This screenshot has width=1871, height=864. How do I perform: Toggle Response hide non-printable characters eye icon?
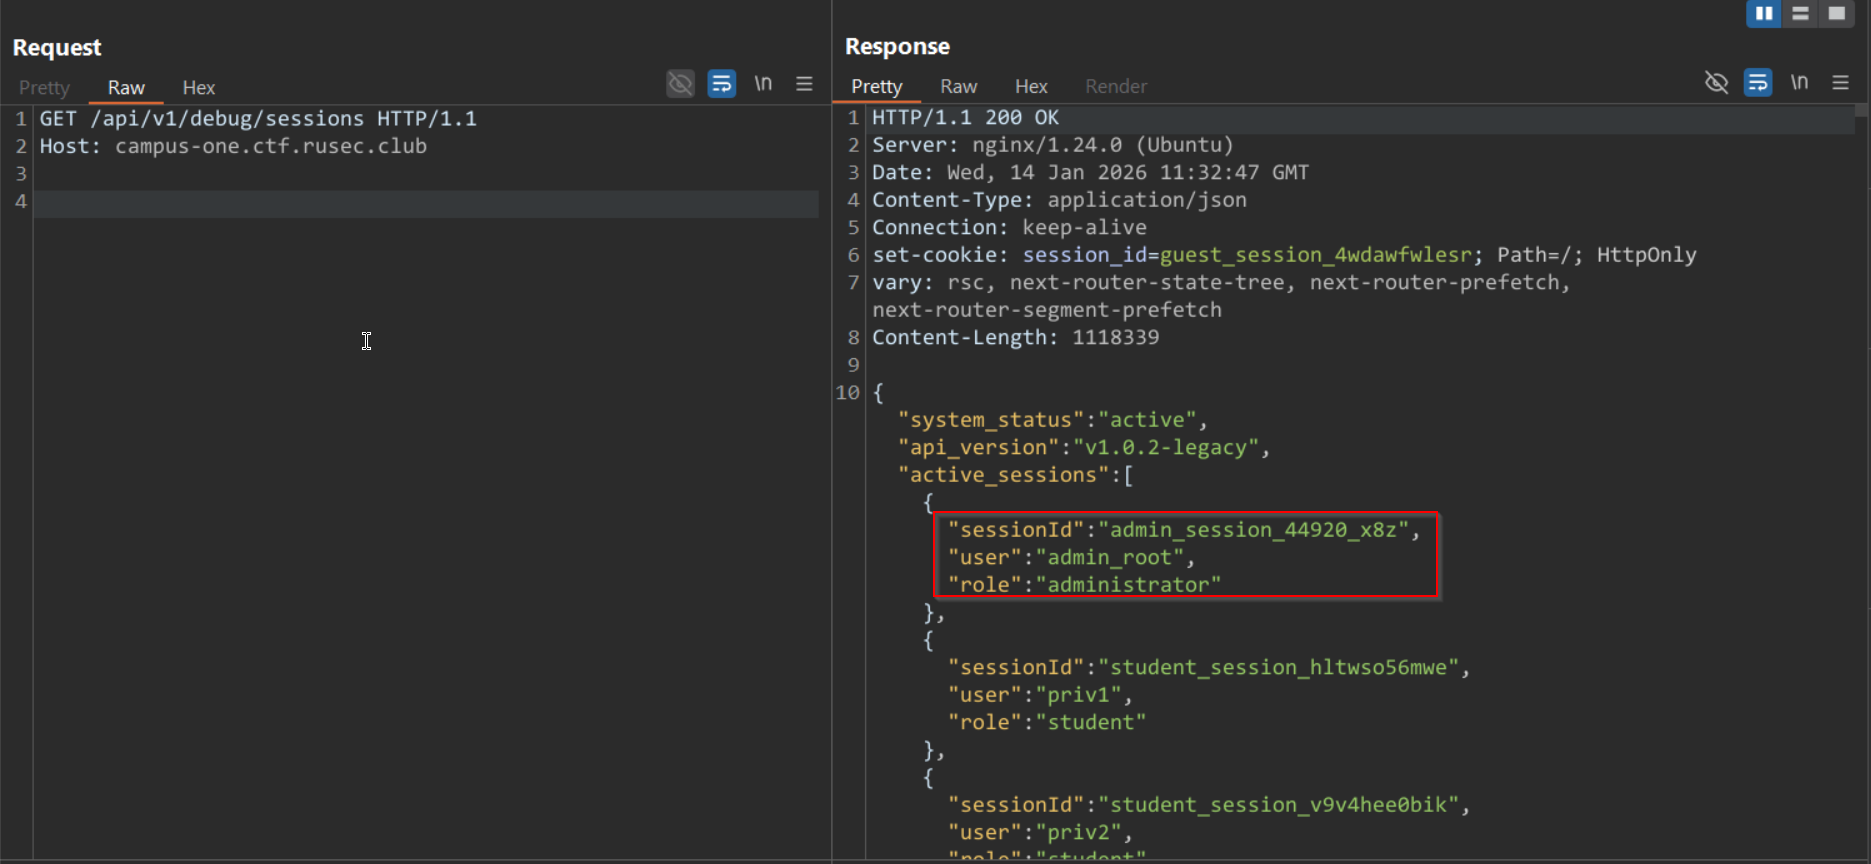point(1716,83)
